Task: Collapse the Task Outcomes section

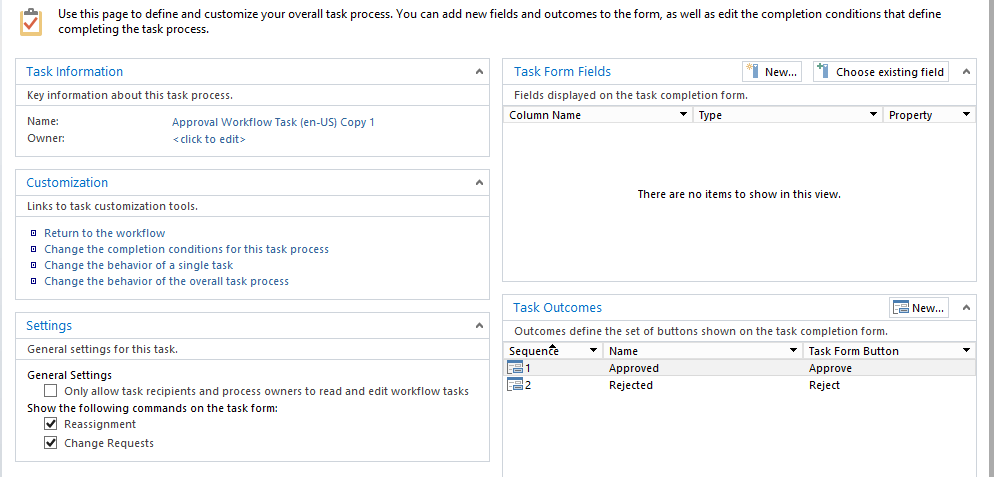Action: 966,308
